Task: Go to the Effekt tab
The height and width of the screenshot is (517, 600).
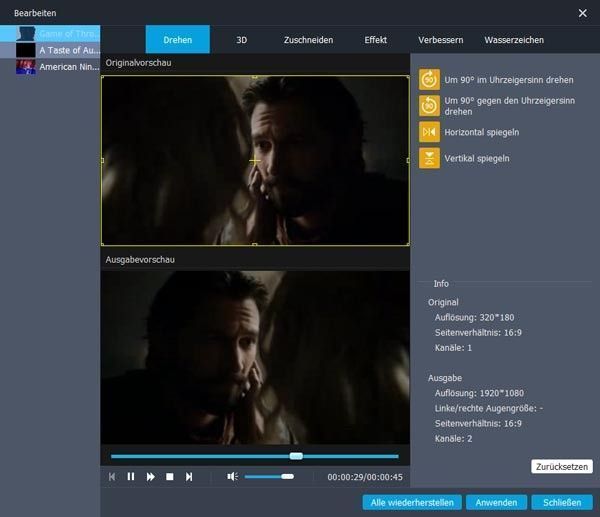Action: pyautogui.click(x=375, y=40)
